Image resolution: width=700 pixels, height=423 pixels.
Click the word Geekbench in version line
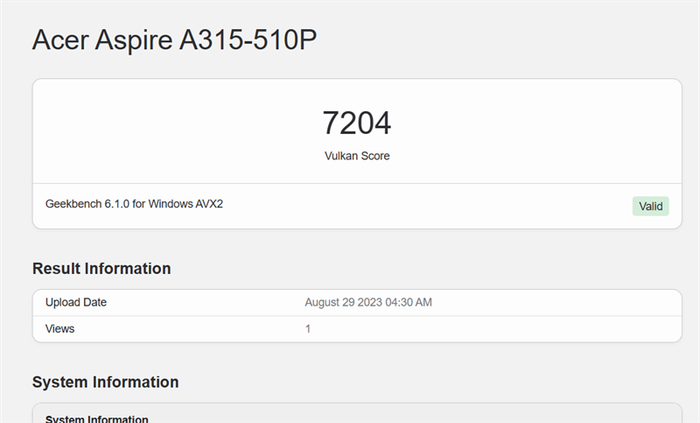point(73,204)
